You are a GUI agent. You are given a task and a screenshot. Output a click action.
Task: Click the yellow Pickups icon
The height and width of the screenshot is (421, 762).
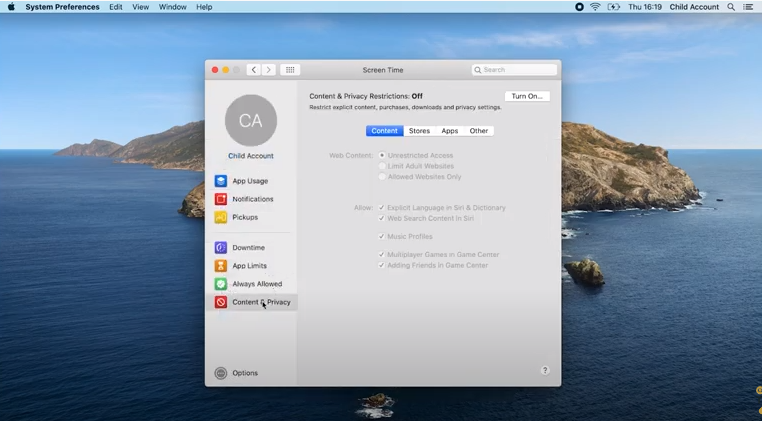tap(221, 217)
